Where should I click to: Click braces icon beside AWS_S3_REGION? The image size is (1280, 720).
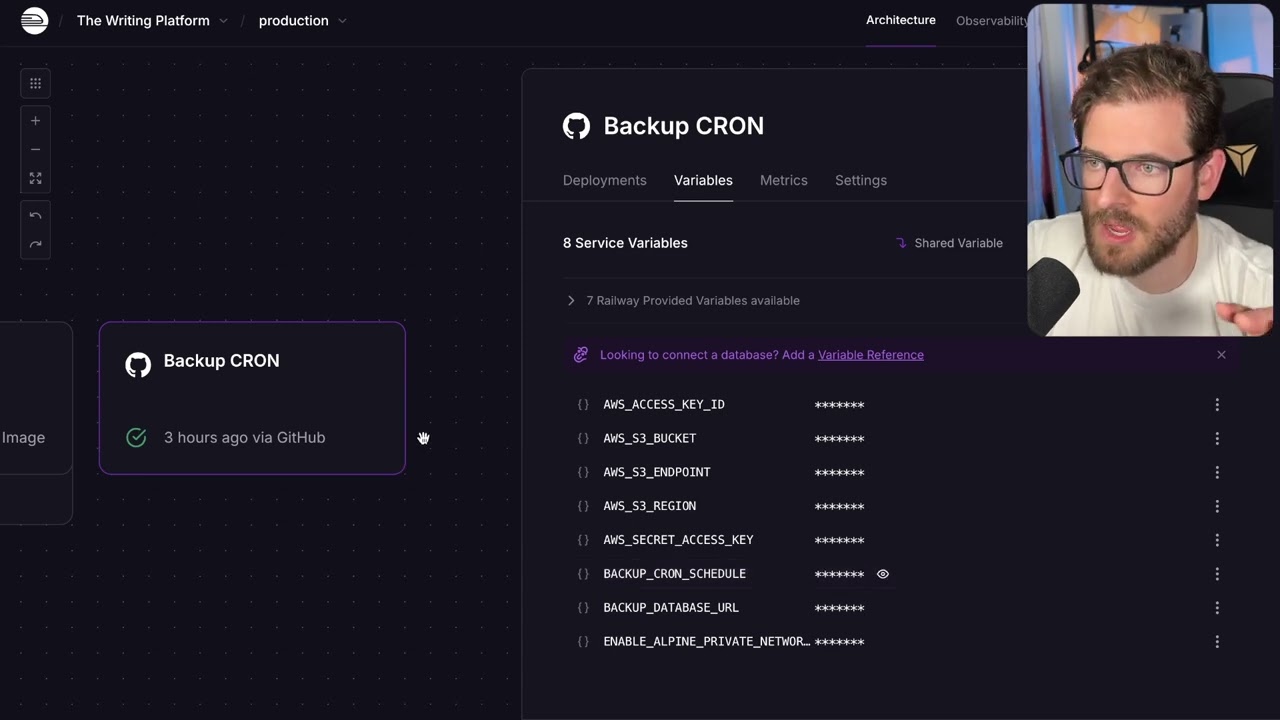[x=583, y=506]
